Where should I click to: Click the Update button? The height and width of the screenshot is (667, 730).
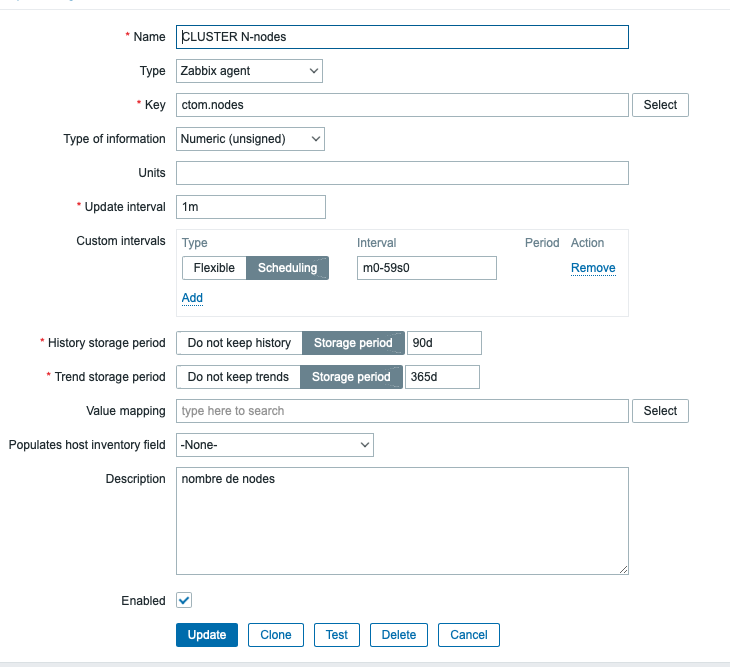[207, 635]
